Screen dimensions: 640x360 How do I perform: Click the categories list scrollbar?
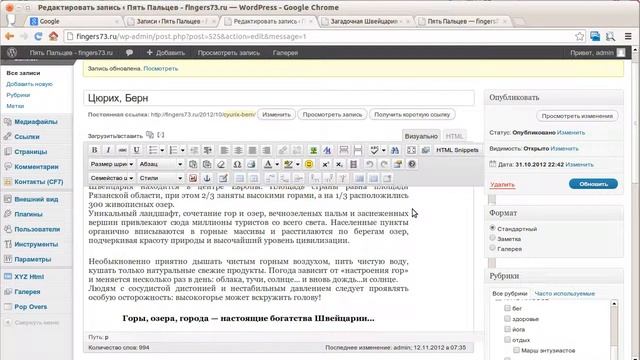(x=614, y=330)
